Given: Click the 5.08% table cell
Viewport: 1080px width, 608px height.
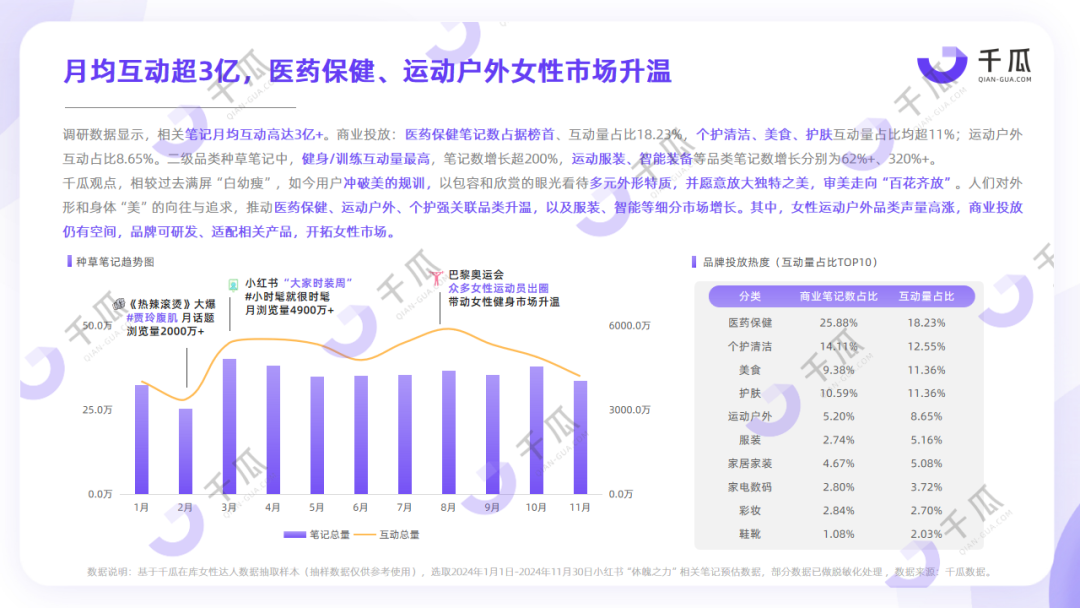Looking at the screenshot, I should click(926, 463).
